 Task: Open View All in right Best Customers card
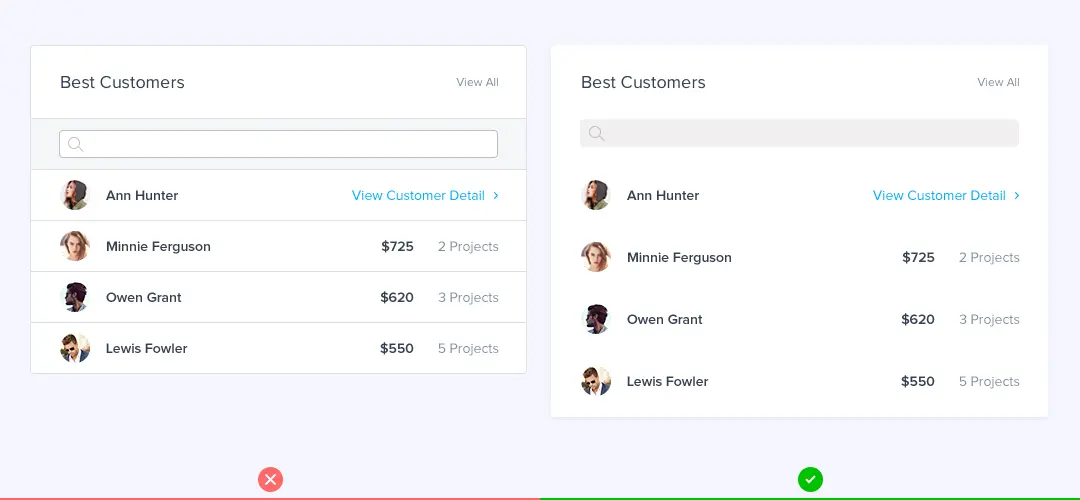tap(998, 82)
